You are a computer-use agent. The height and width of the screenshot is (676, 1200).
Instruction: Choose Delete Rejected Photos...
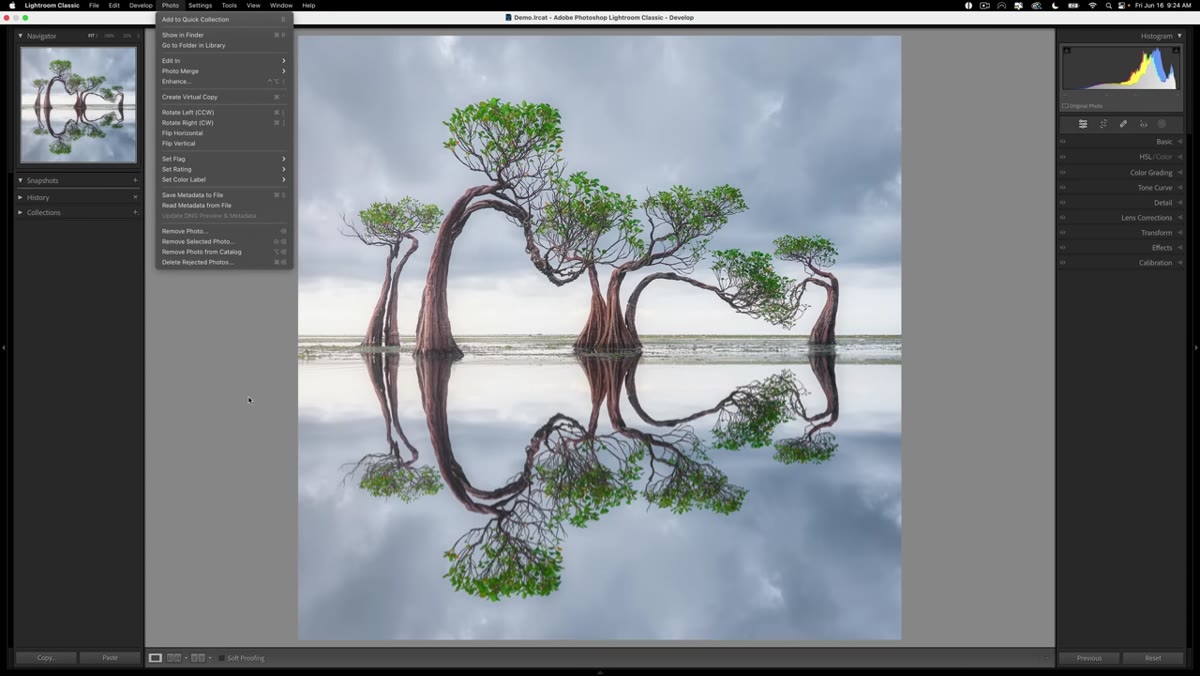point(224,262)
